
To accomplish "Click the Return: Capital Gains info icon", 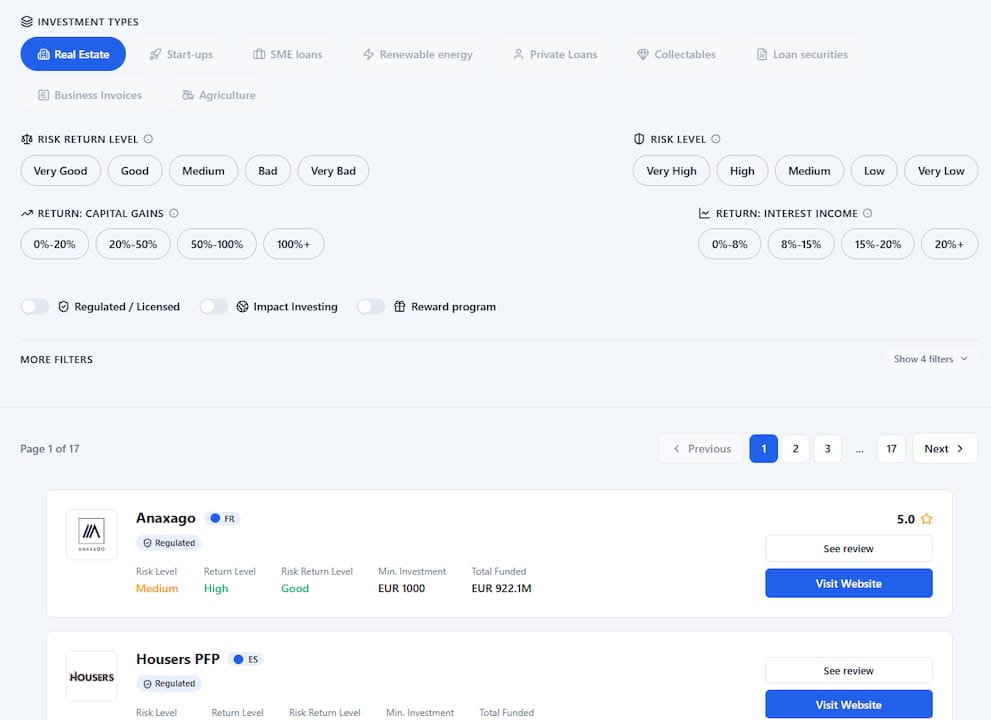I will 174,214.
